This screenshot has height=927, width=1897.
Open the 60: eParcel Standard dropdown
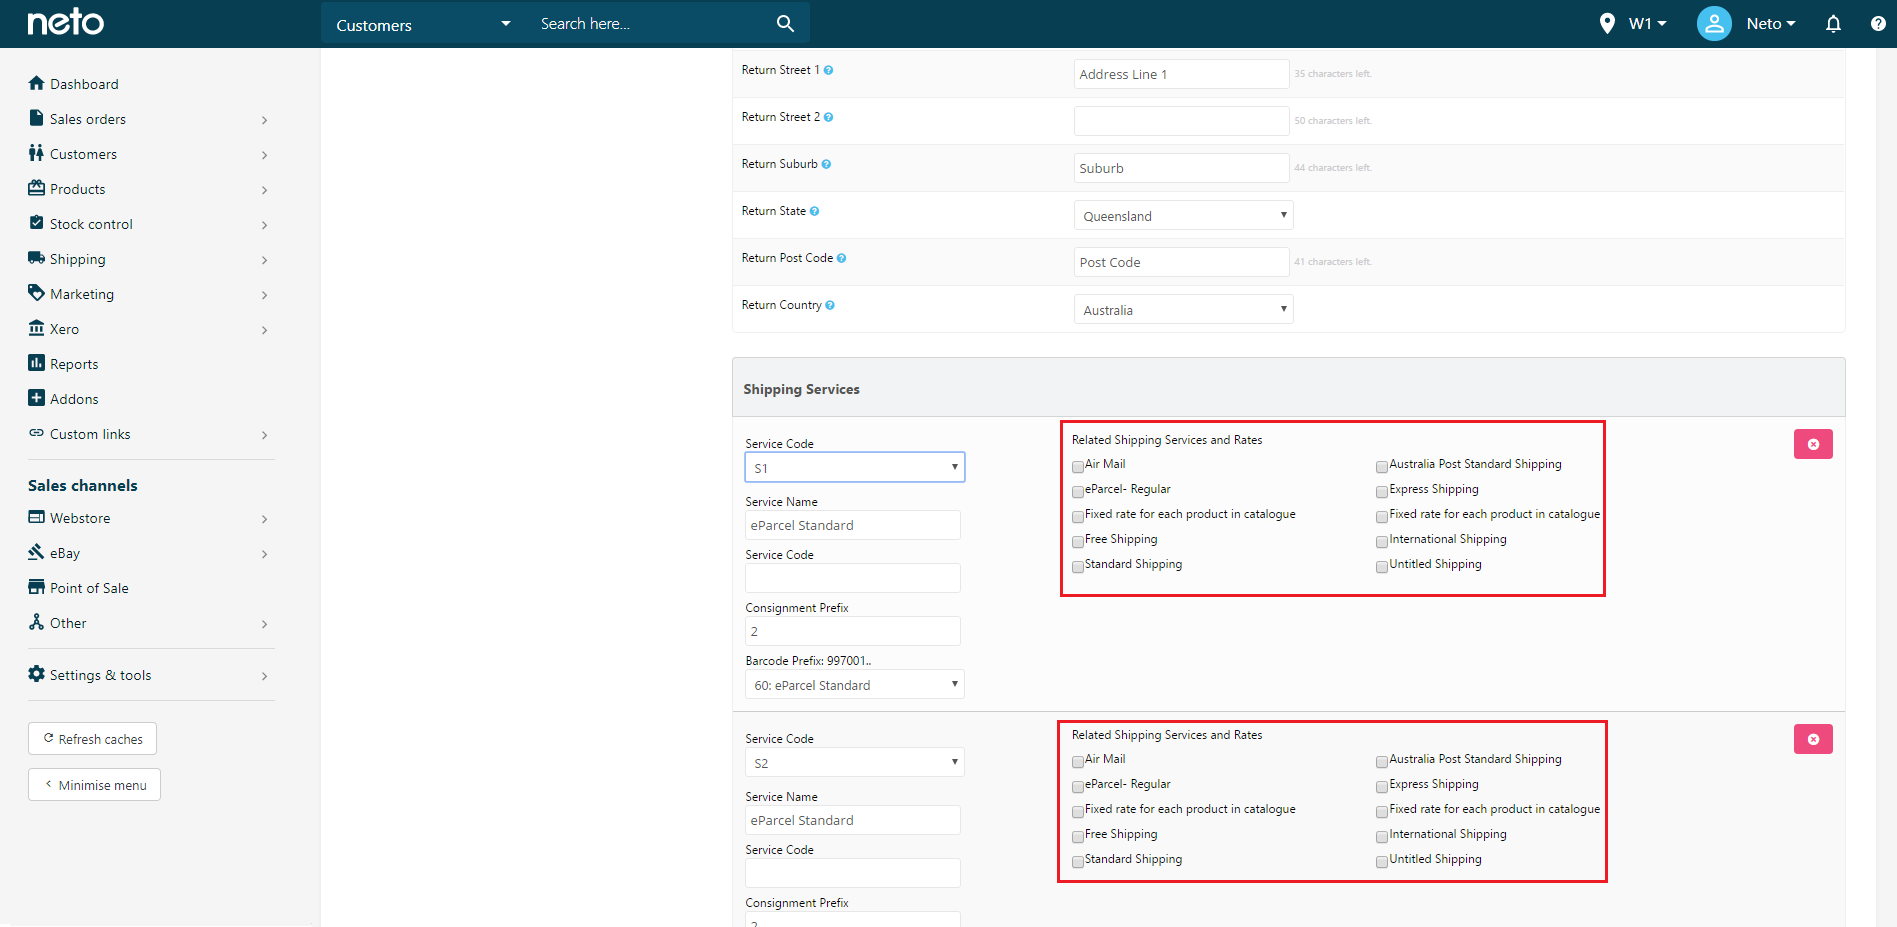click(855, 684)
